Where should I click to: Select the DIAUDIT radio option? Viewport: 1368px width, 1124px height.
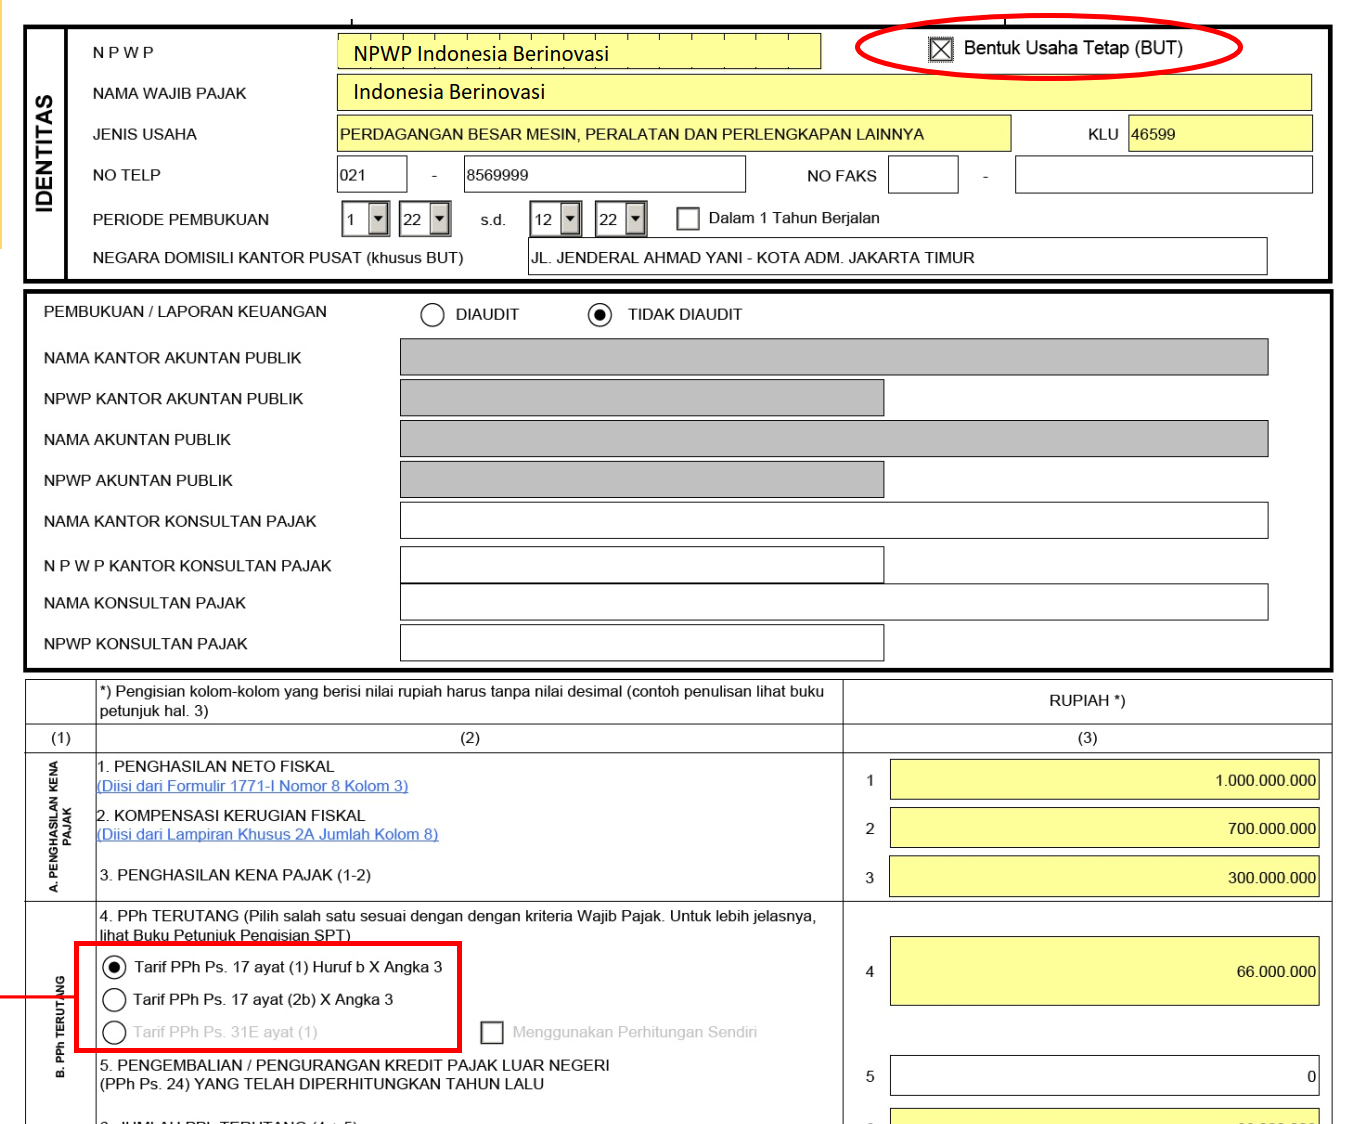point(432,315)
